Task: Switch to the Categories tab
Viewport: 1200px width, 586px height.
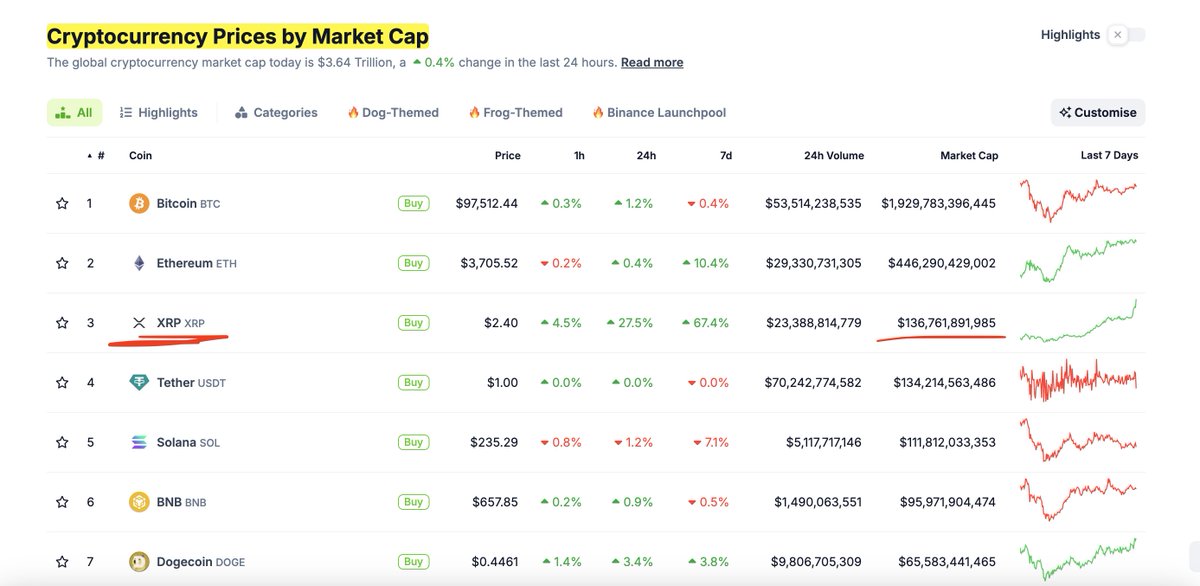Action: pyautogui.click(x=277, y=112)
